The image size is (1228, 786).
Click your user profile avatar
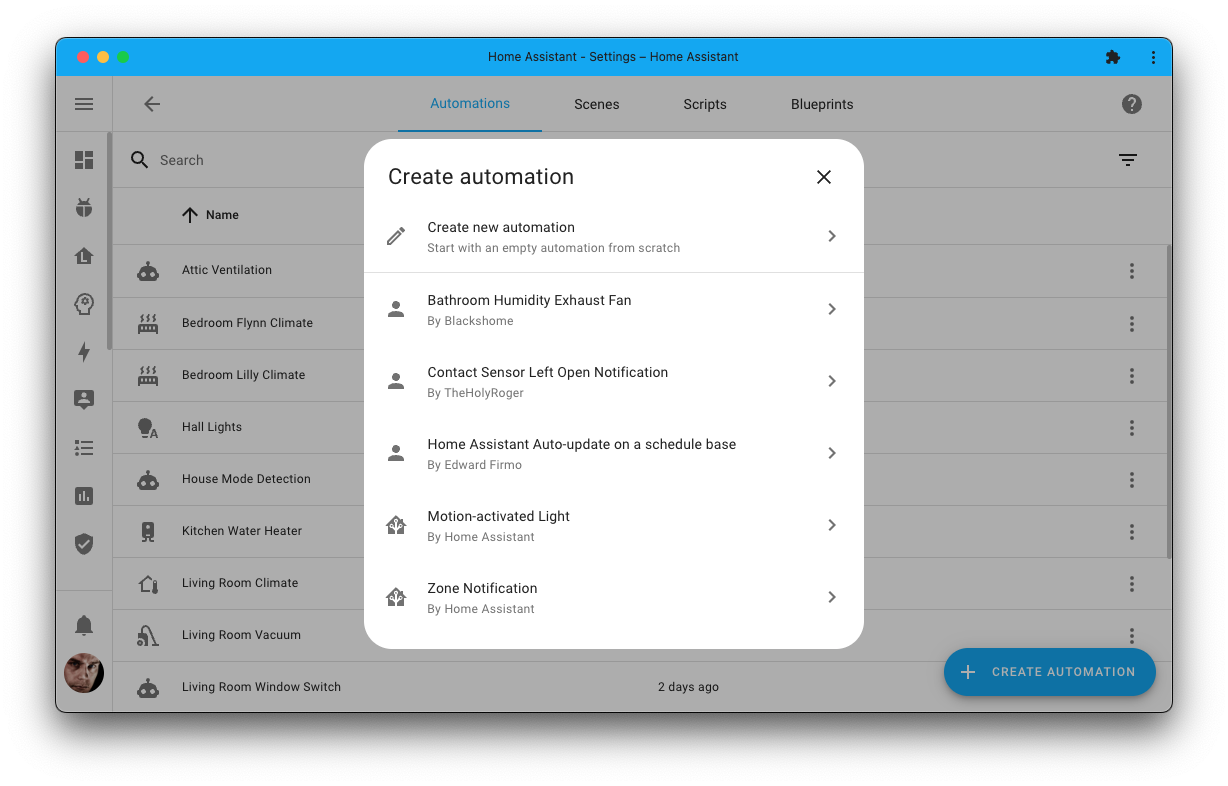click(84, 673)
